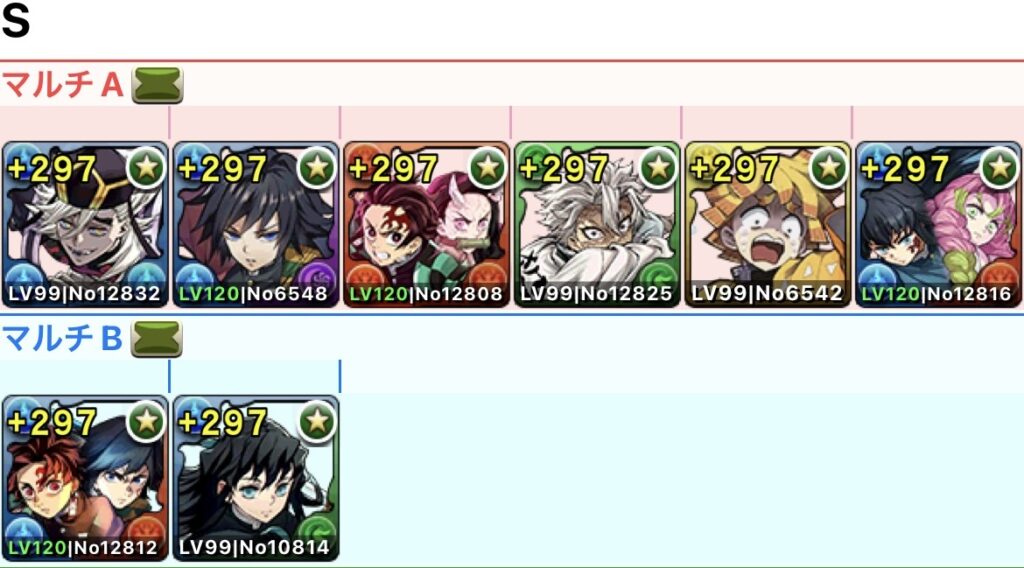Click the green badge next to マルチ B
This screenshot has width=1024, height=568.
pyautogui.click(x=157, y=339)
